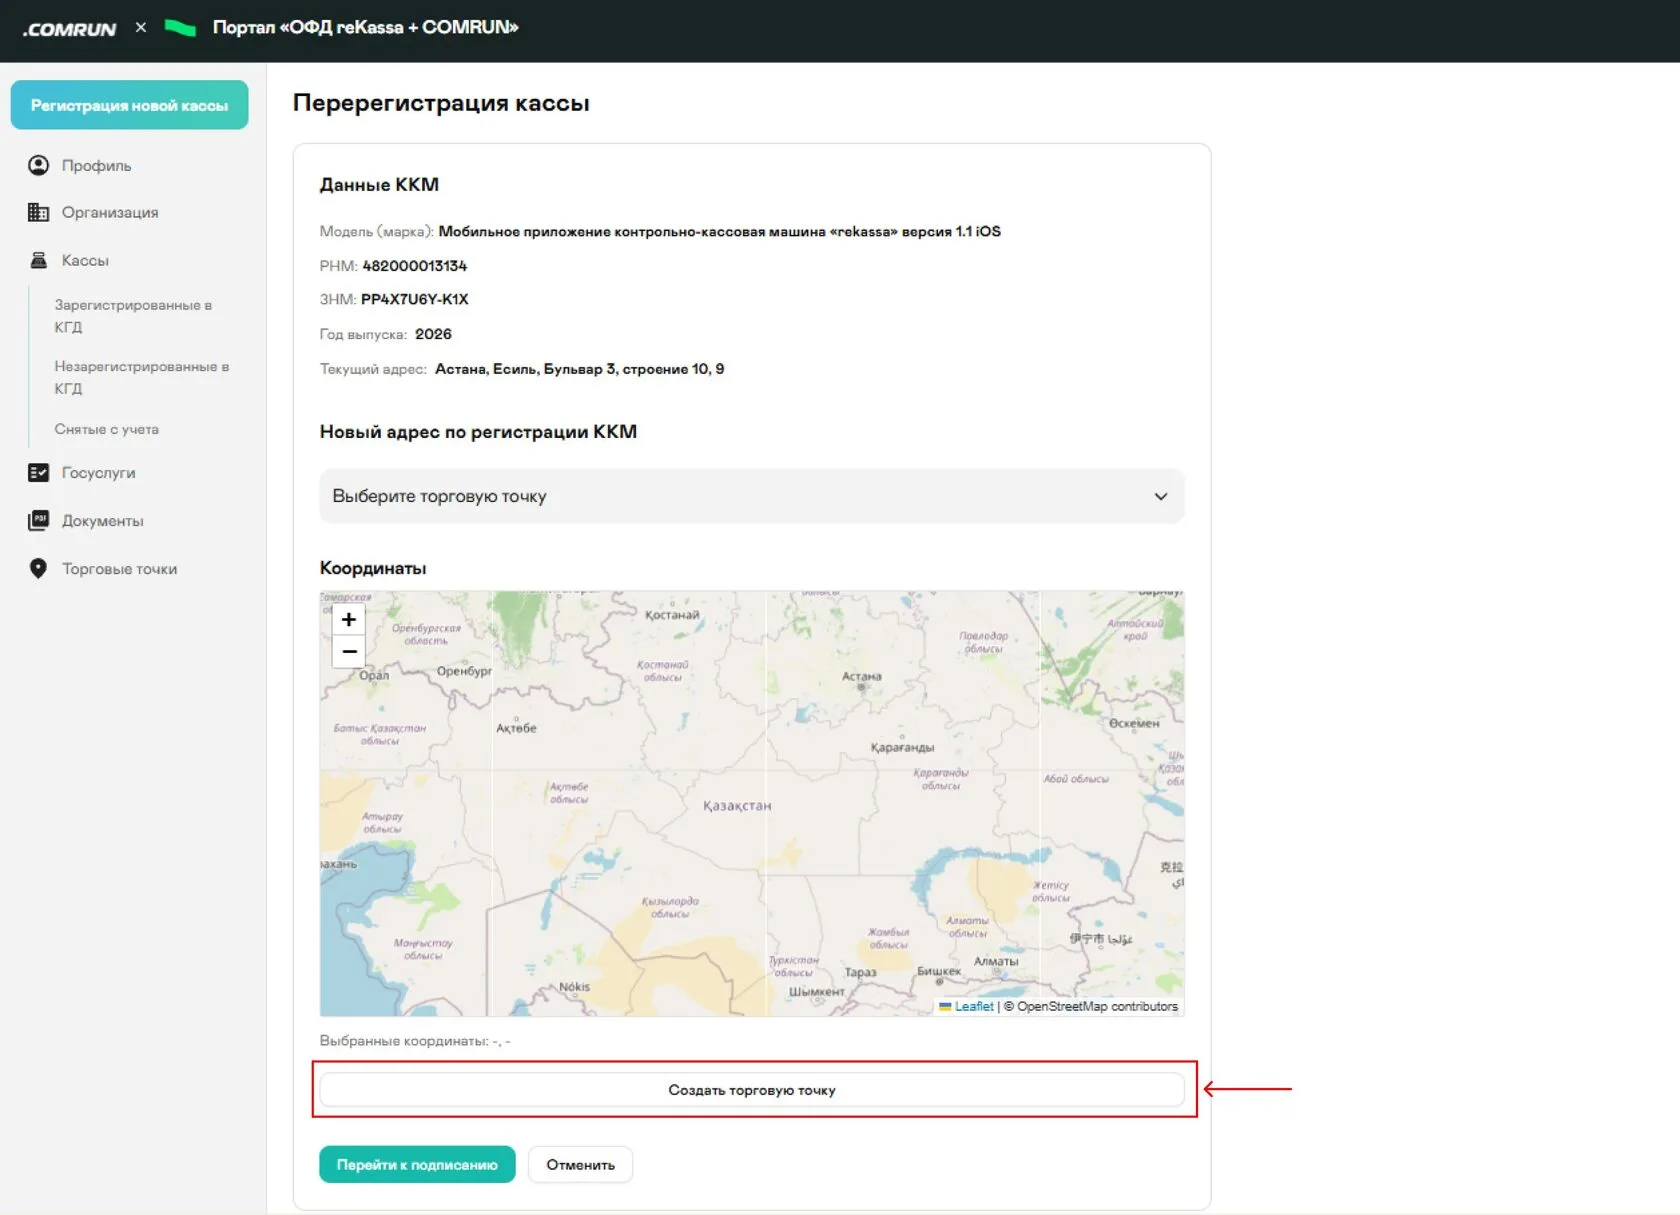Open the Профиль menu item

tap(96, 165)
